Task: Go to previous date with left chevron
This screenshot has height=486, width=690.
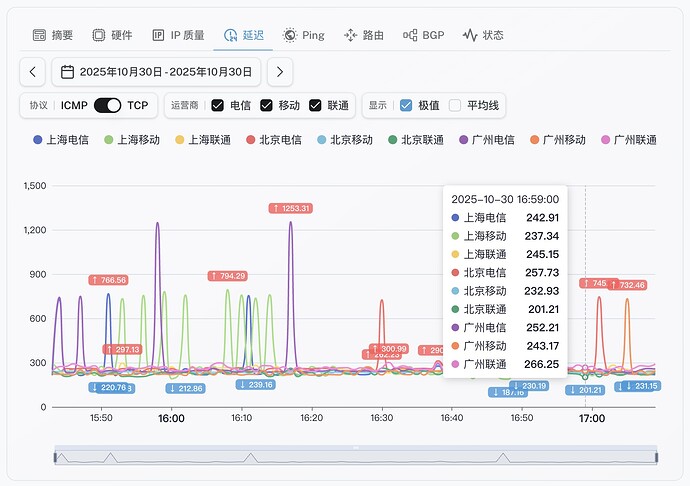Action: 33,72
